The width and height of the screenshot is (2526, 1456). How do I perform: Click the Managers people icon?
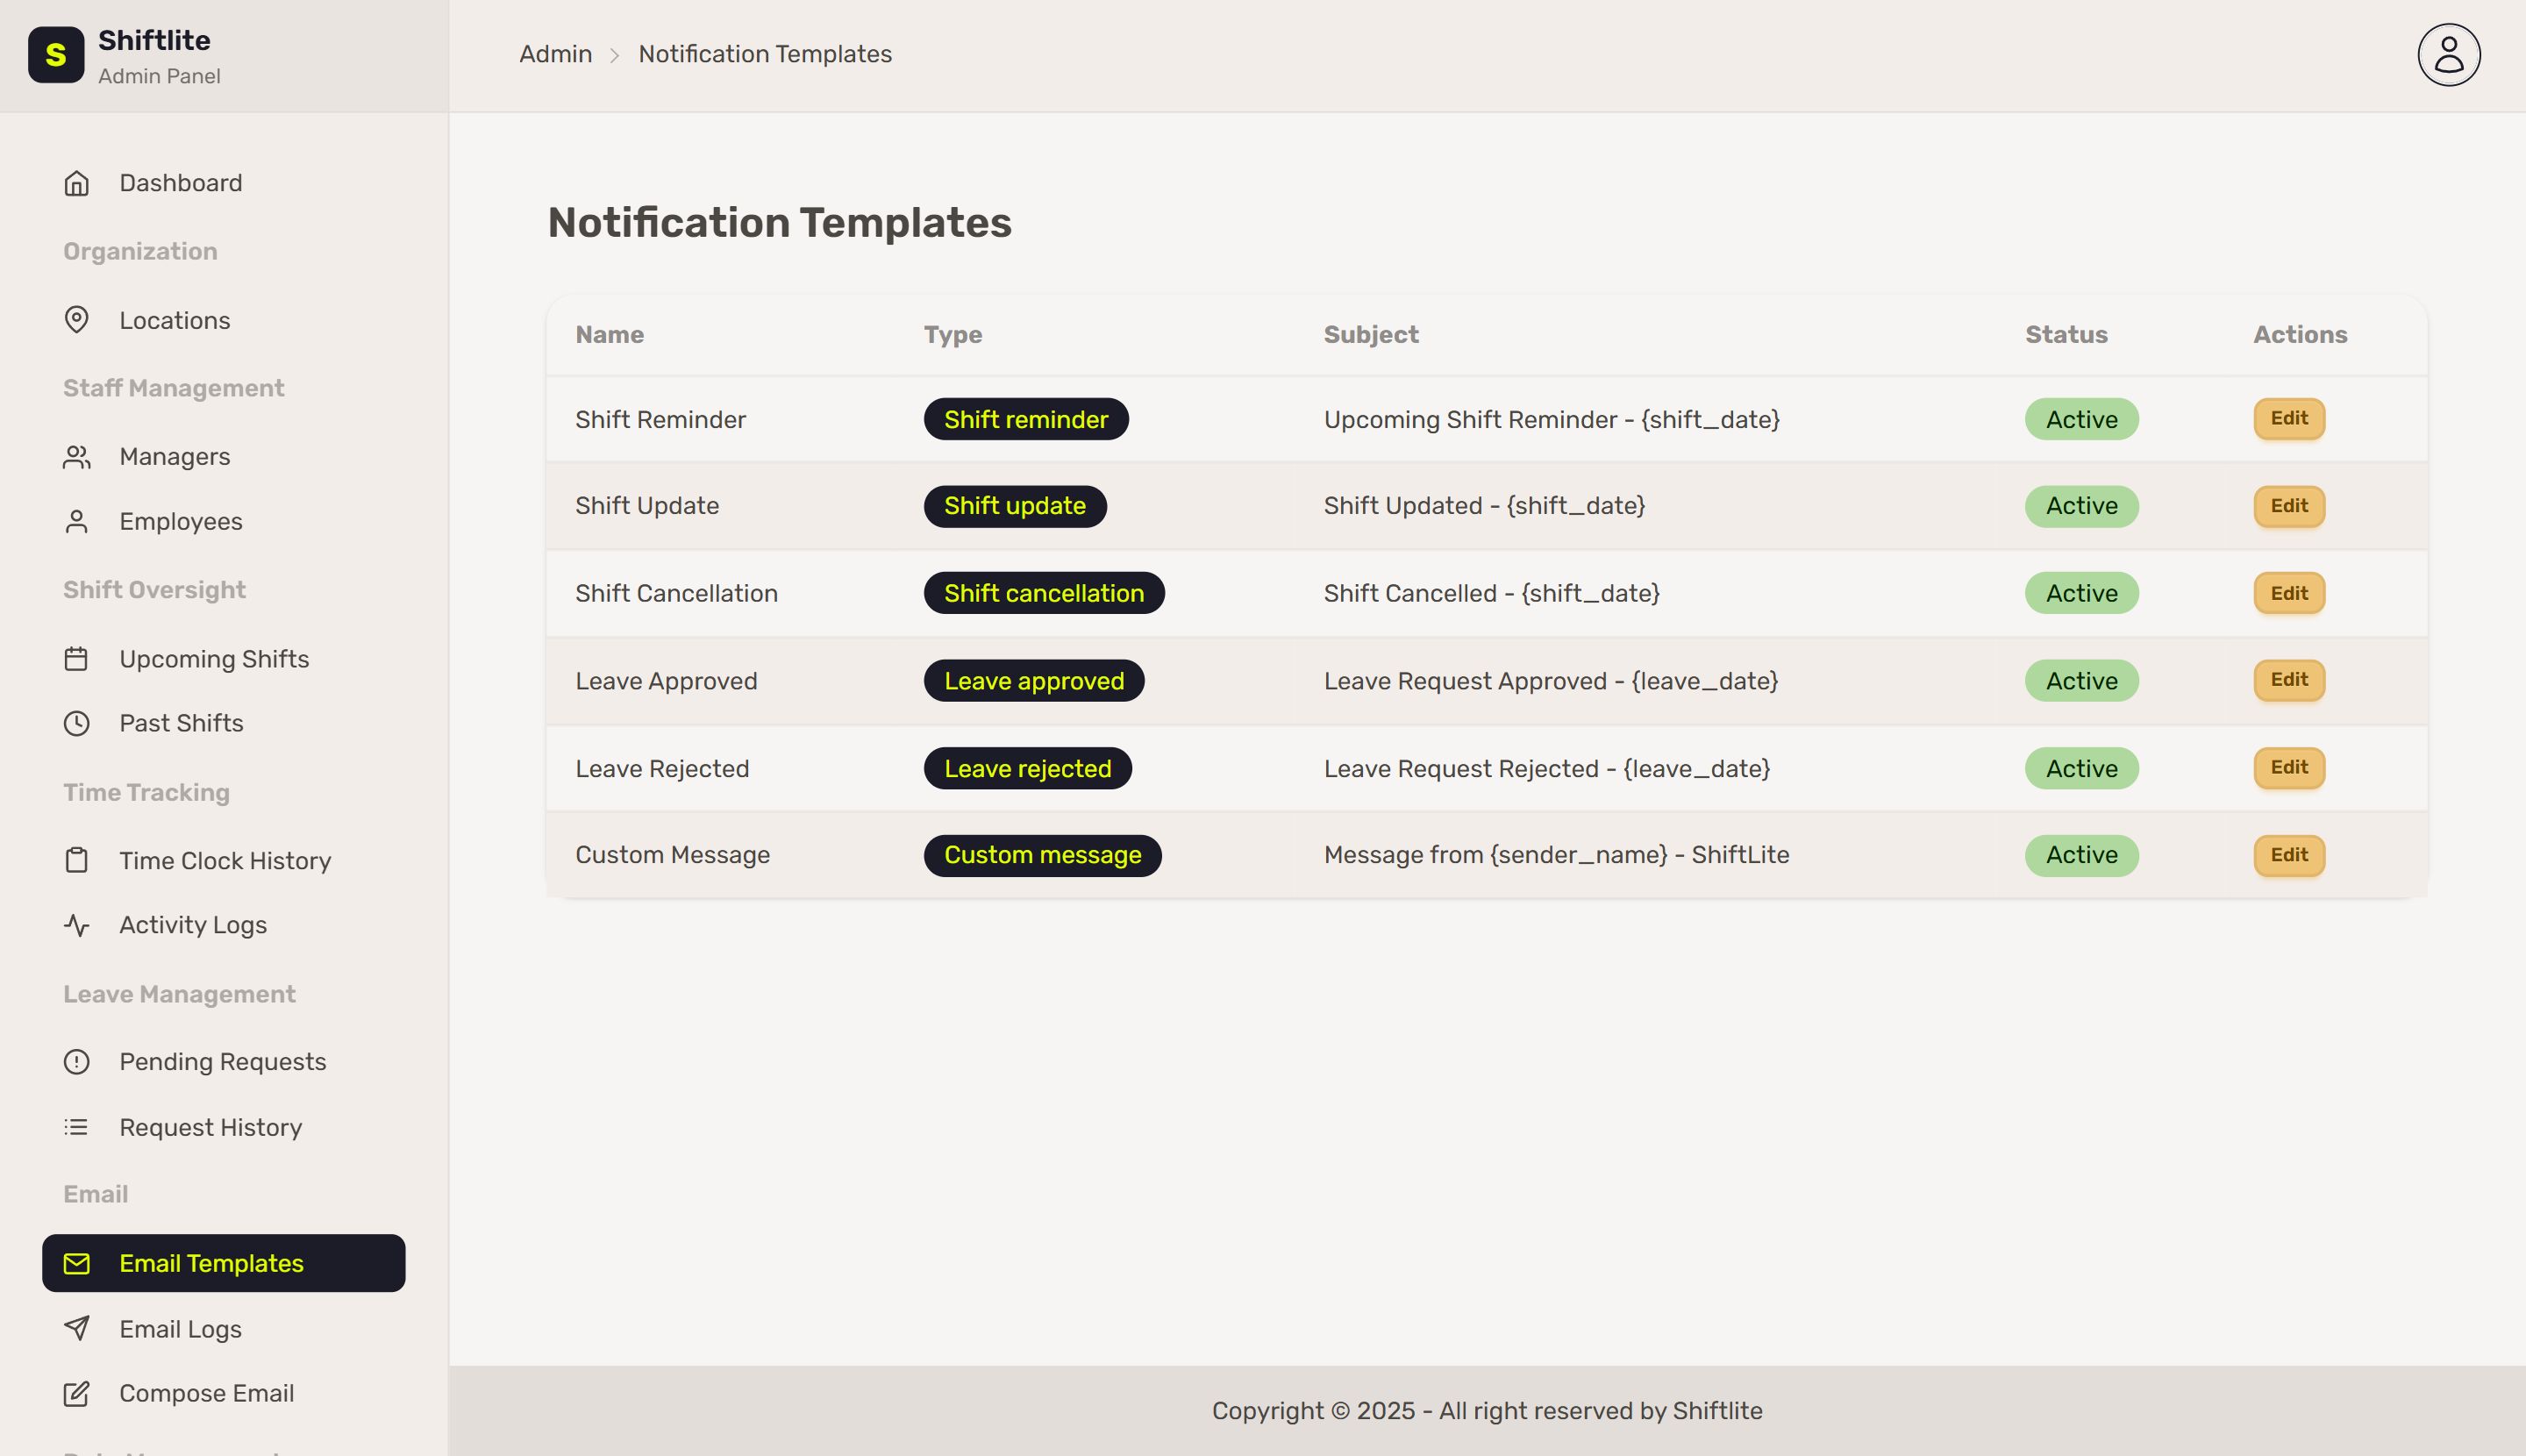(77, 457)
